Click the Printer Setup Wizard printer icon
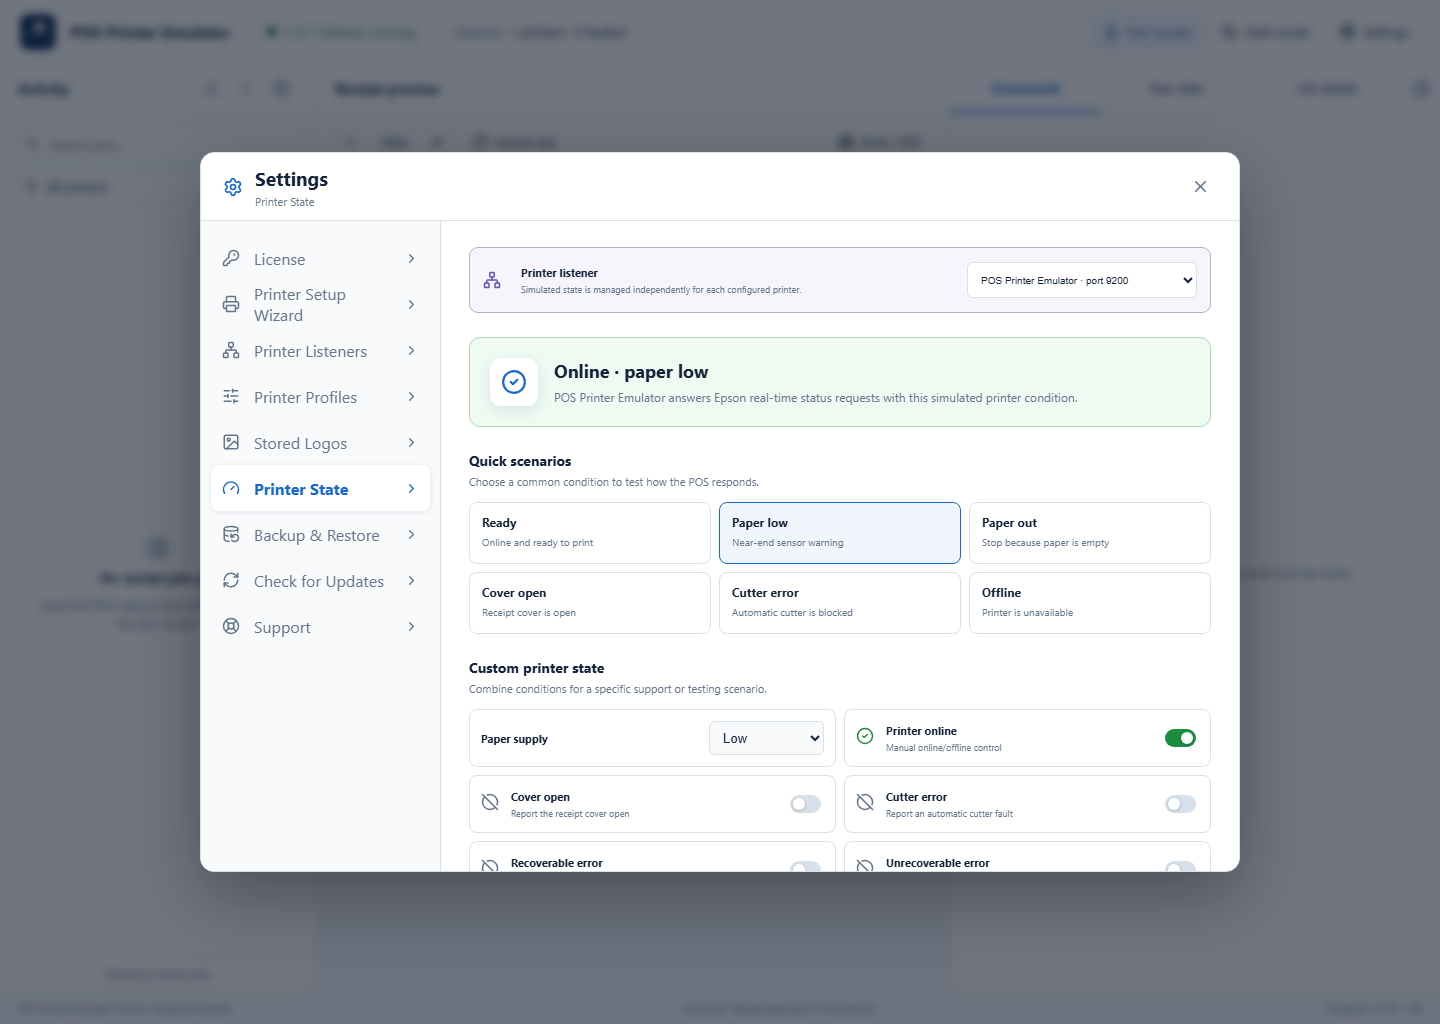Viewport: 1440px width, 1024px height. 231,304
